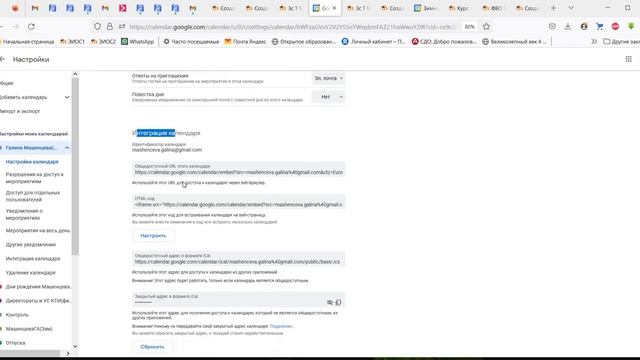This screenshot has height=360, width=640.
Task: Open the WhatsApp bookmark
Action: tap(138, 42)
